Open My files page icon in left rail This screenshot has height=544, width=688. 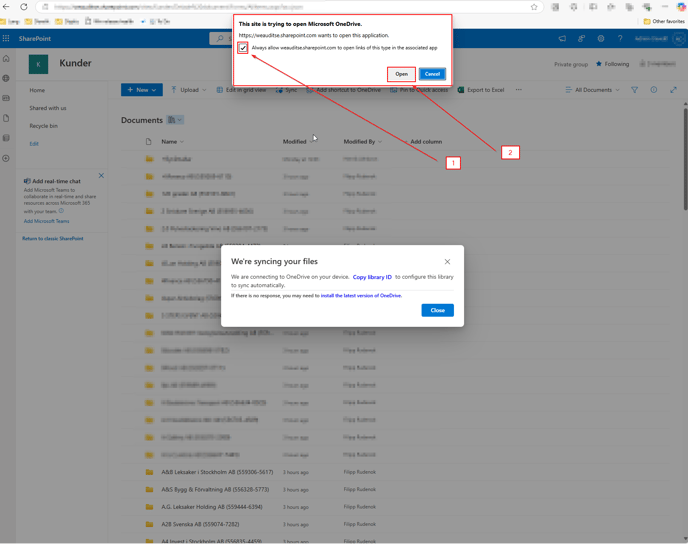(6, 118)
